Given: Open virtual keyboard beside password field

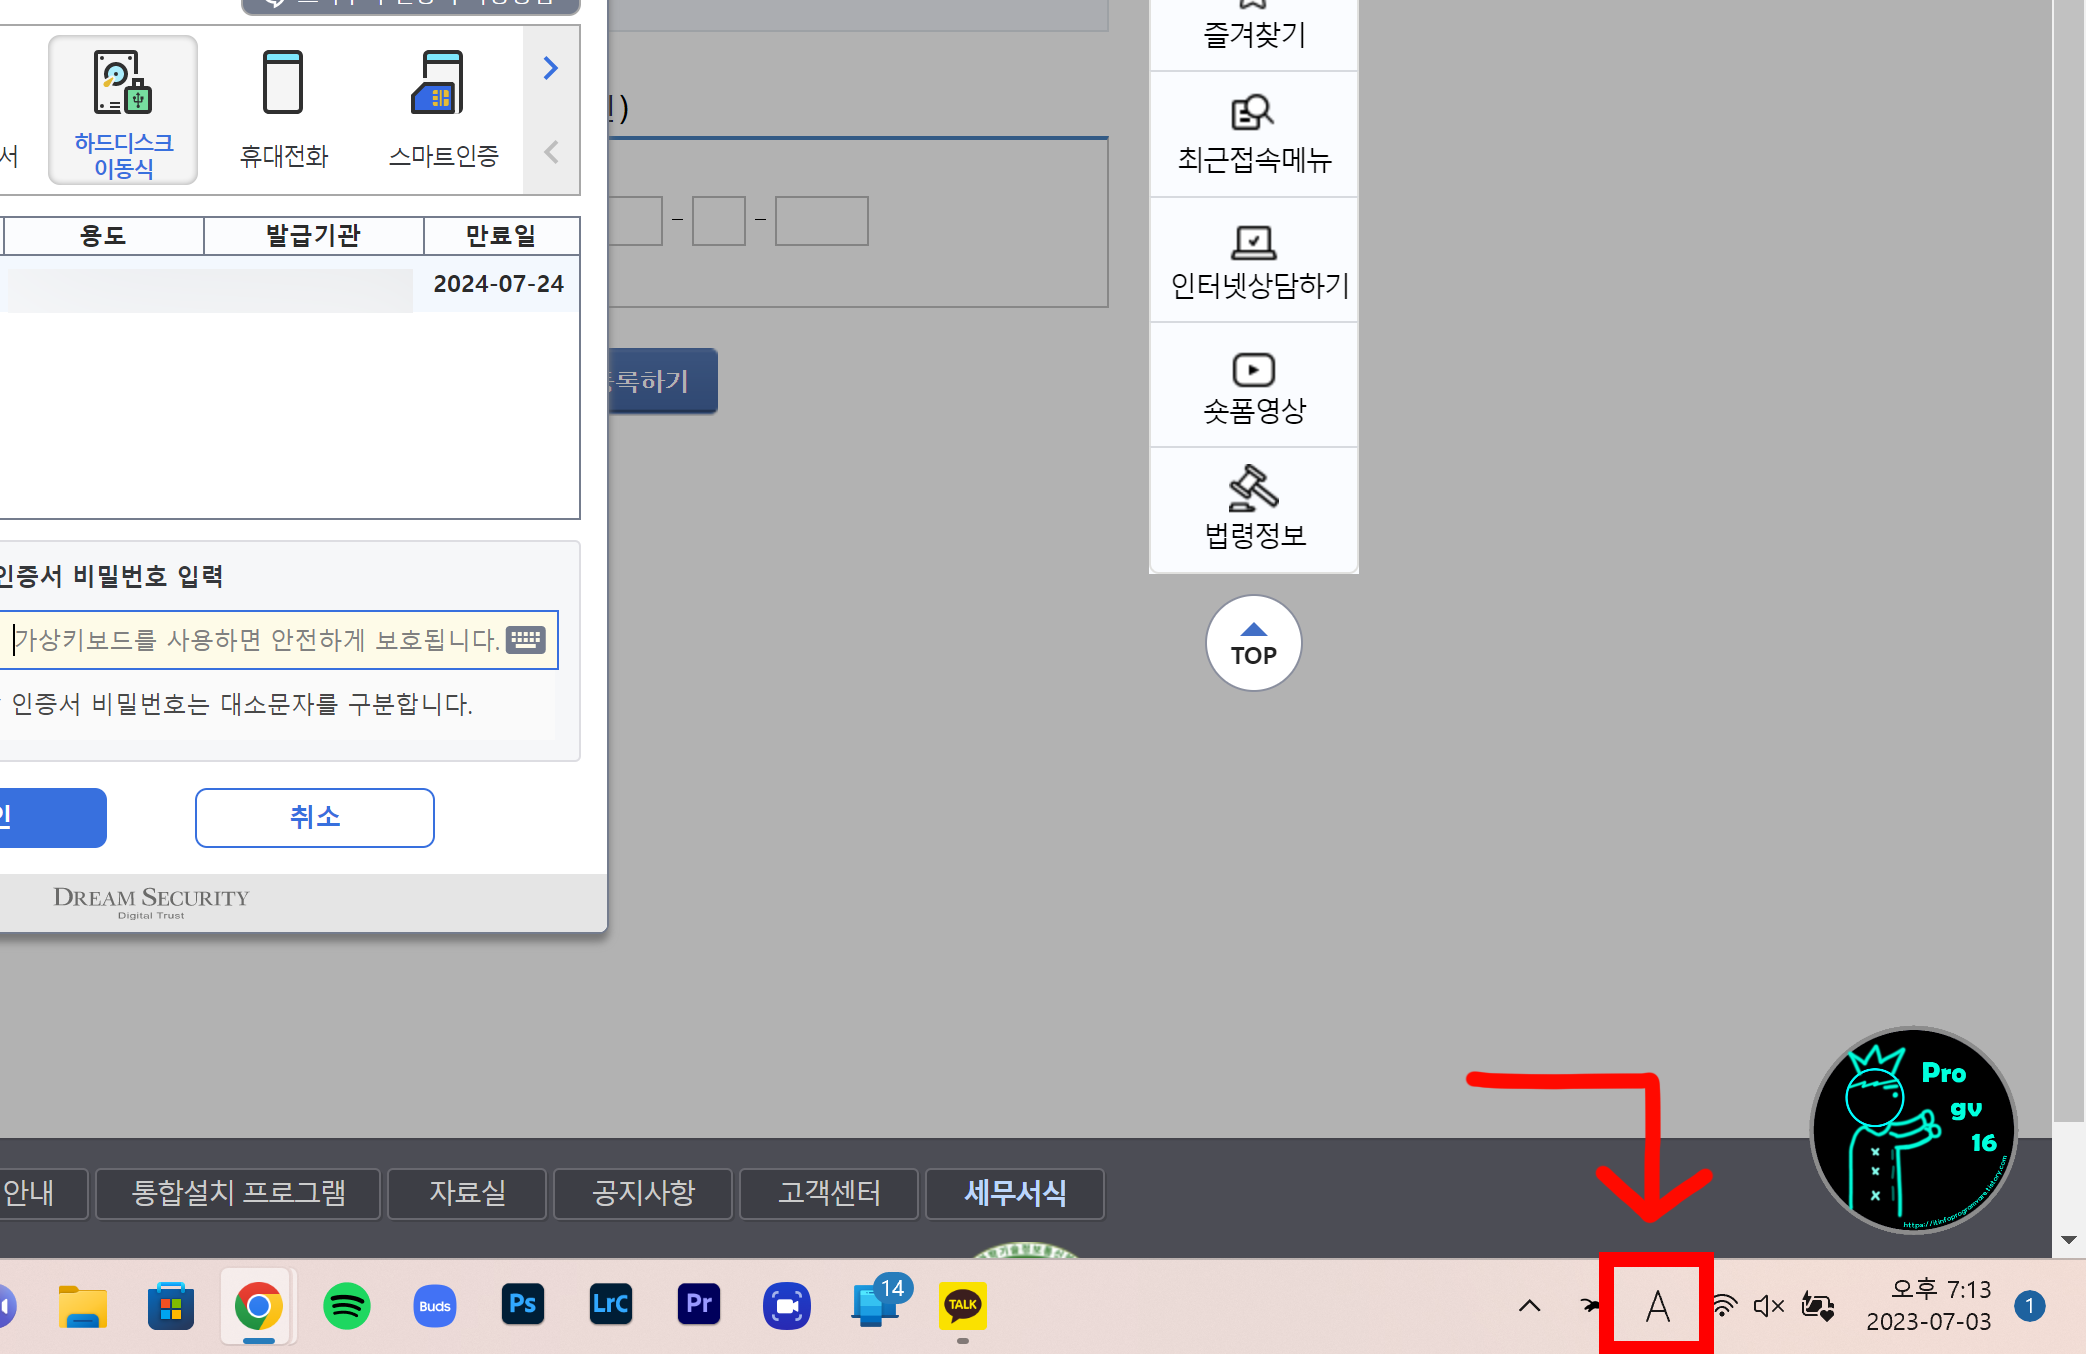Looking at the screenshot, I should [527, 640].
